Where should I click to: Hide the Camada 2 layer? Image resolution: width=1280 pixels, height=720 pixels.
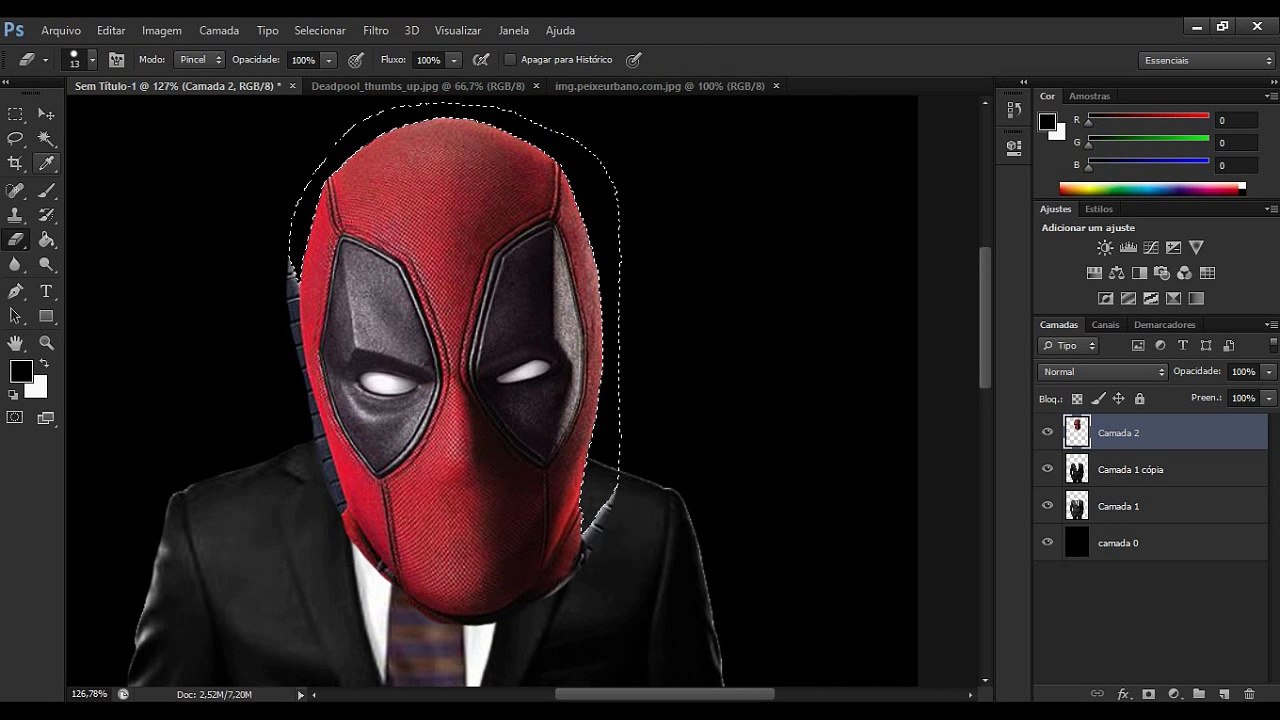click(x=1047, y=433)
